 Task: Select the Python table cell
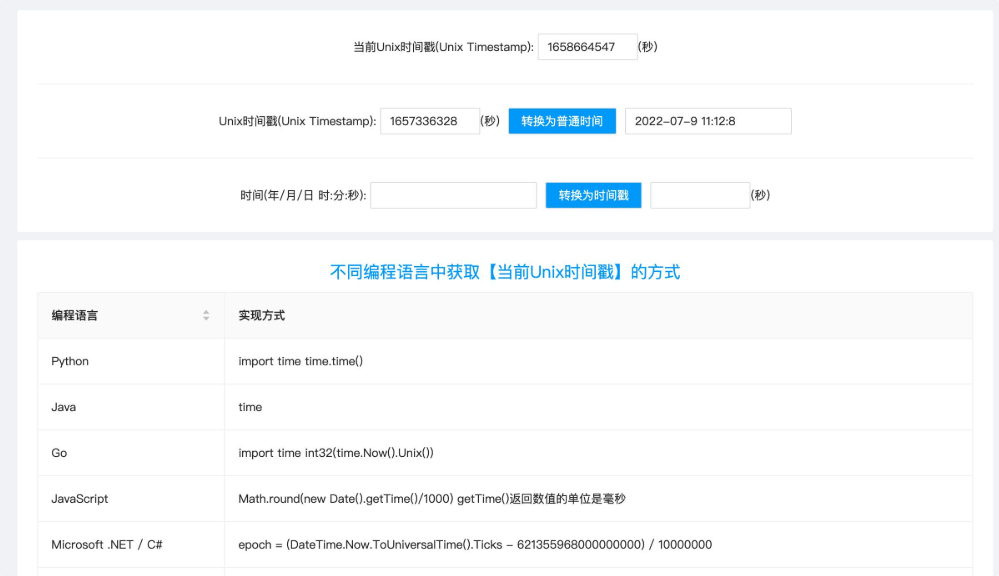point(131,361)
